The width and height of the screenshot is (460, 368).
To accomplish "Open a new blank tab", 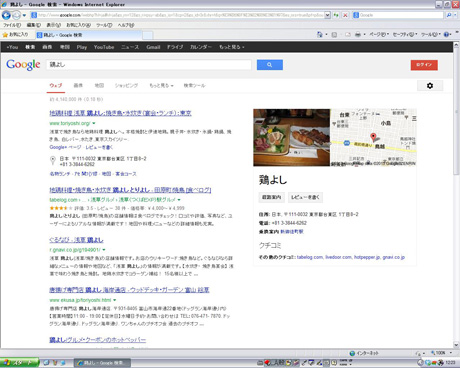I will coord(148,35).
